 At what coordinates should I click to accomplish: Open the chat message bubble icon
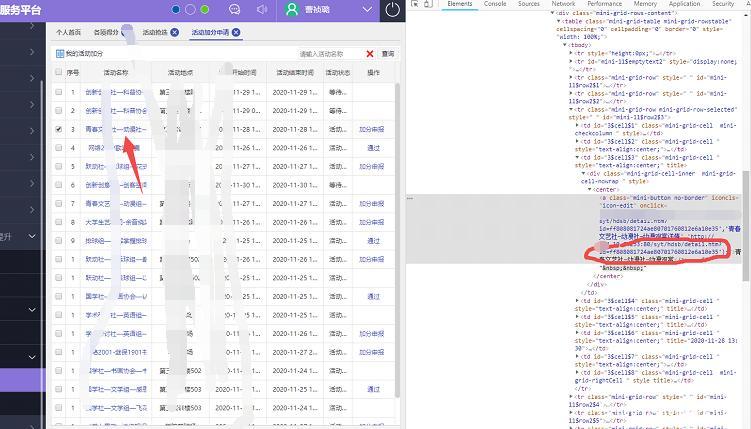(x=235, y=9)
